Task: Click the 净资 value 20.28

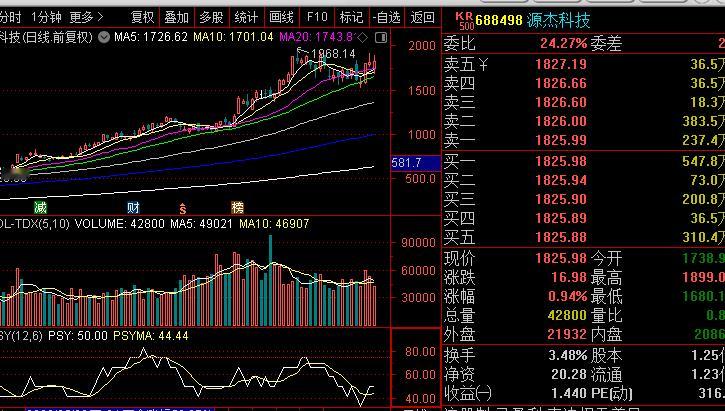Action: tap(569, 374)
